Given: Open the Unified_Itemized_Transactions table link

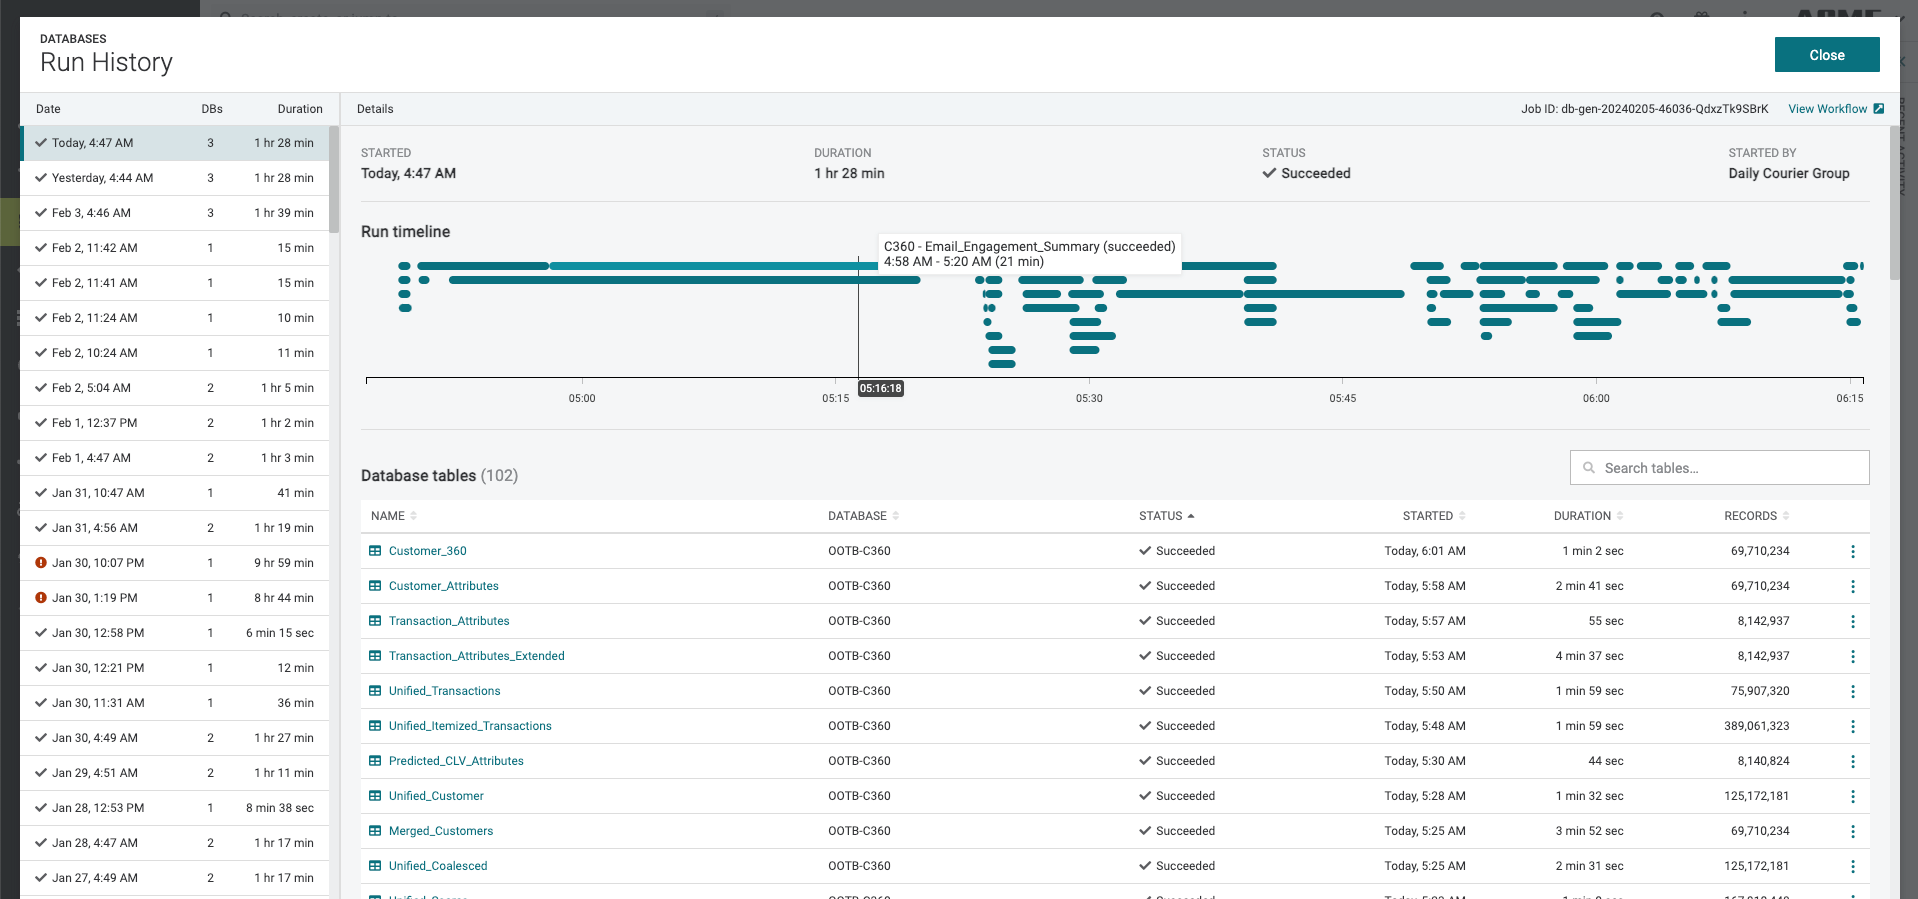Looking at the screenshot, I should pos(470,726).
